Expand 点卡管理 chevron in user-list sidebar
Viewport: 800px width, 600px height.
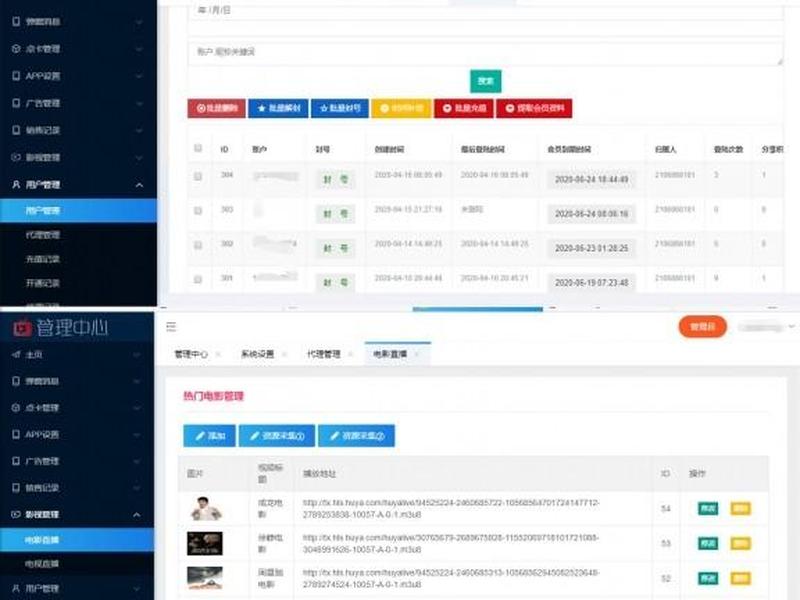[x=139, y=49]
